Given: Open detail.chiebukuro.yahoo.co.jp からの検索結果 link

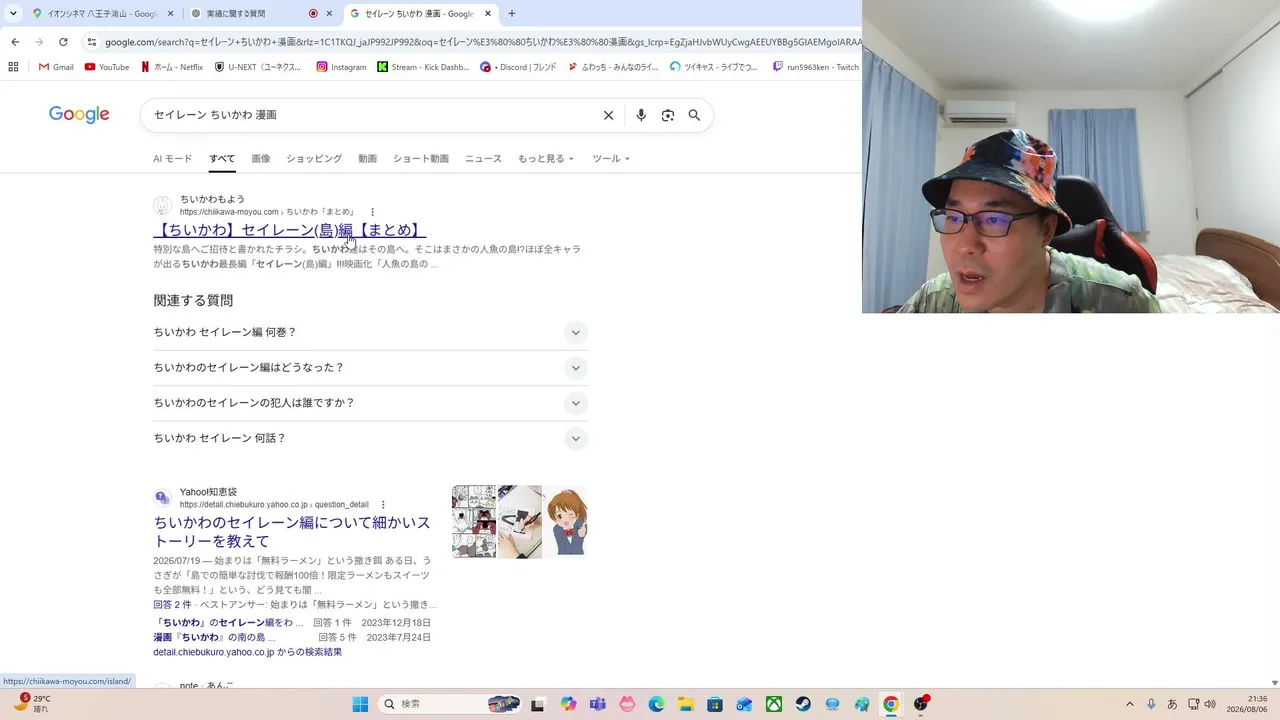Looking at the screenshot, I should pos(248,652).
